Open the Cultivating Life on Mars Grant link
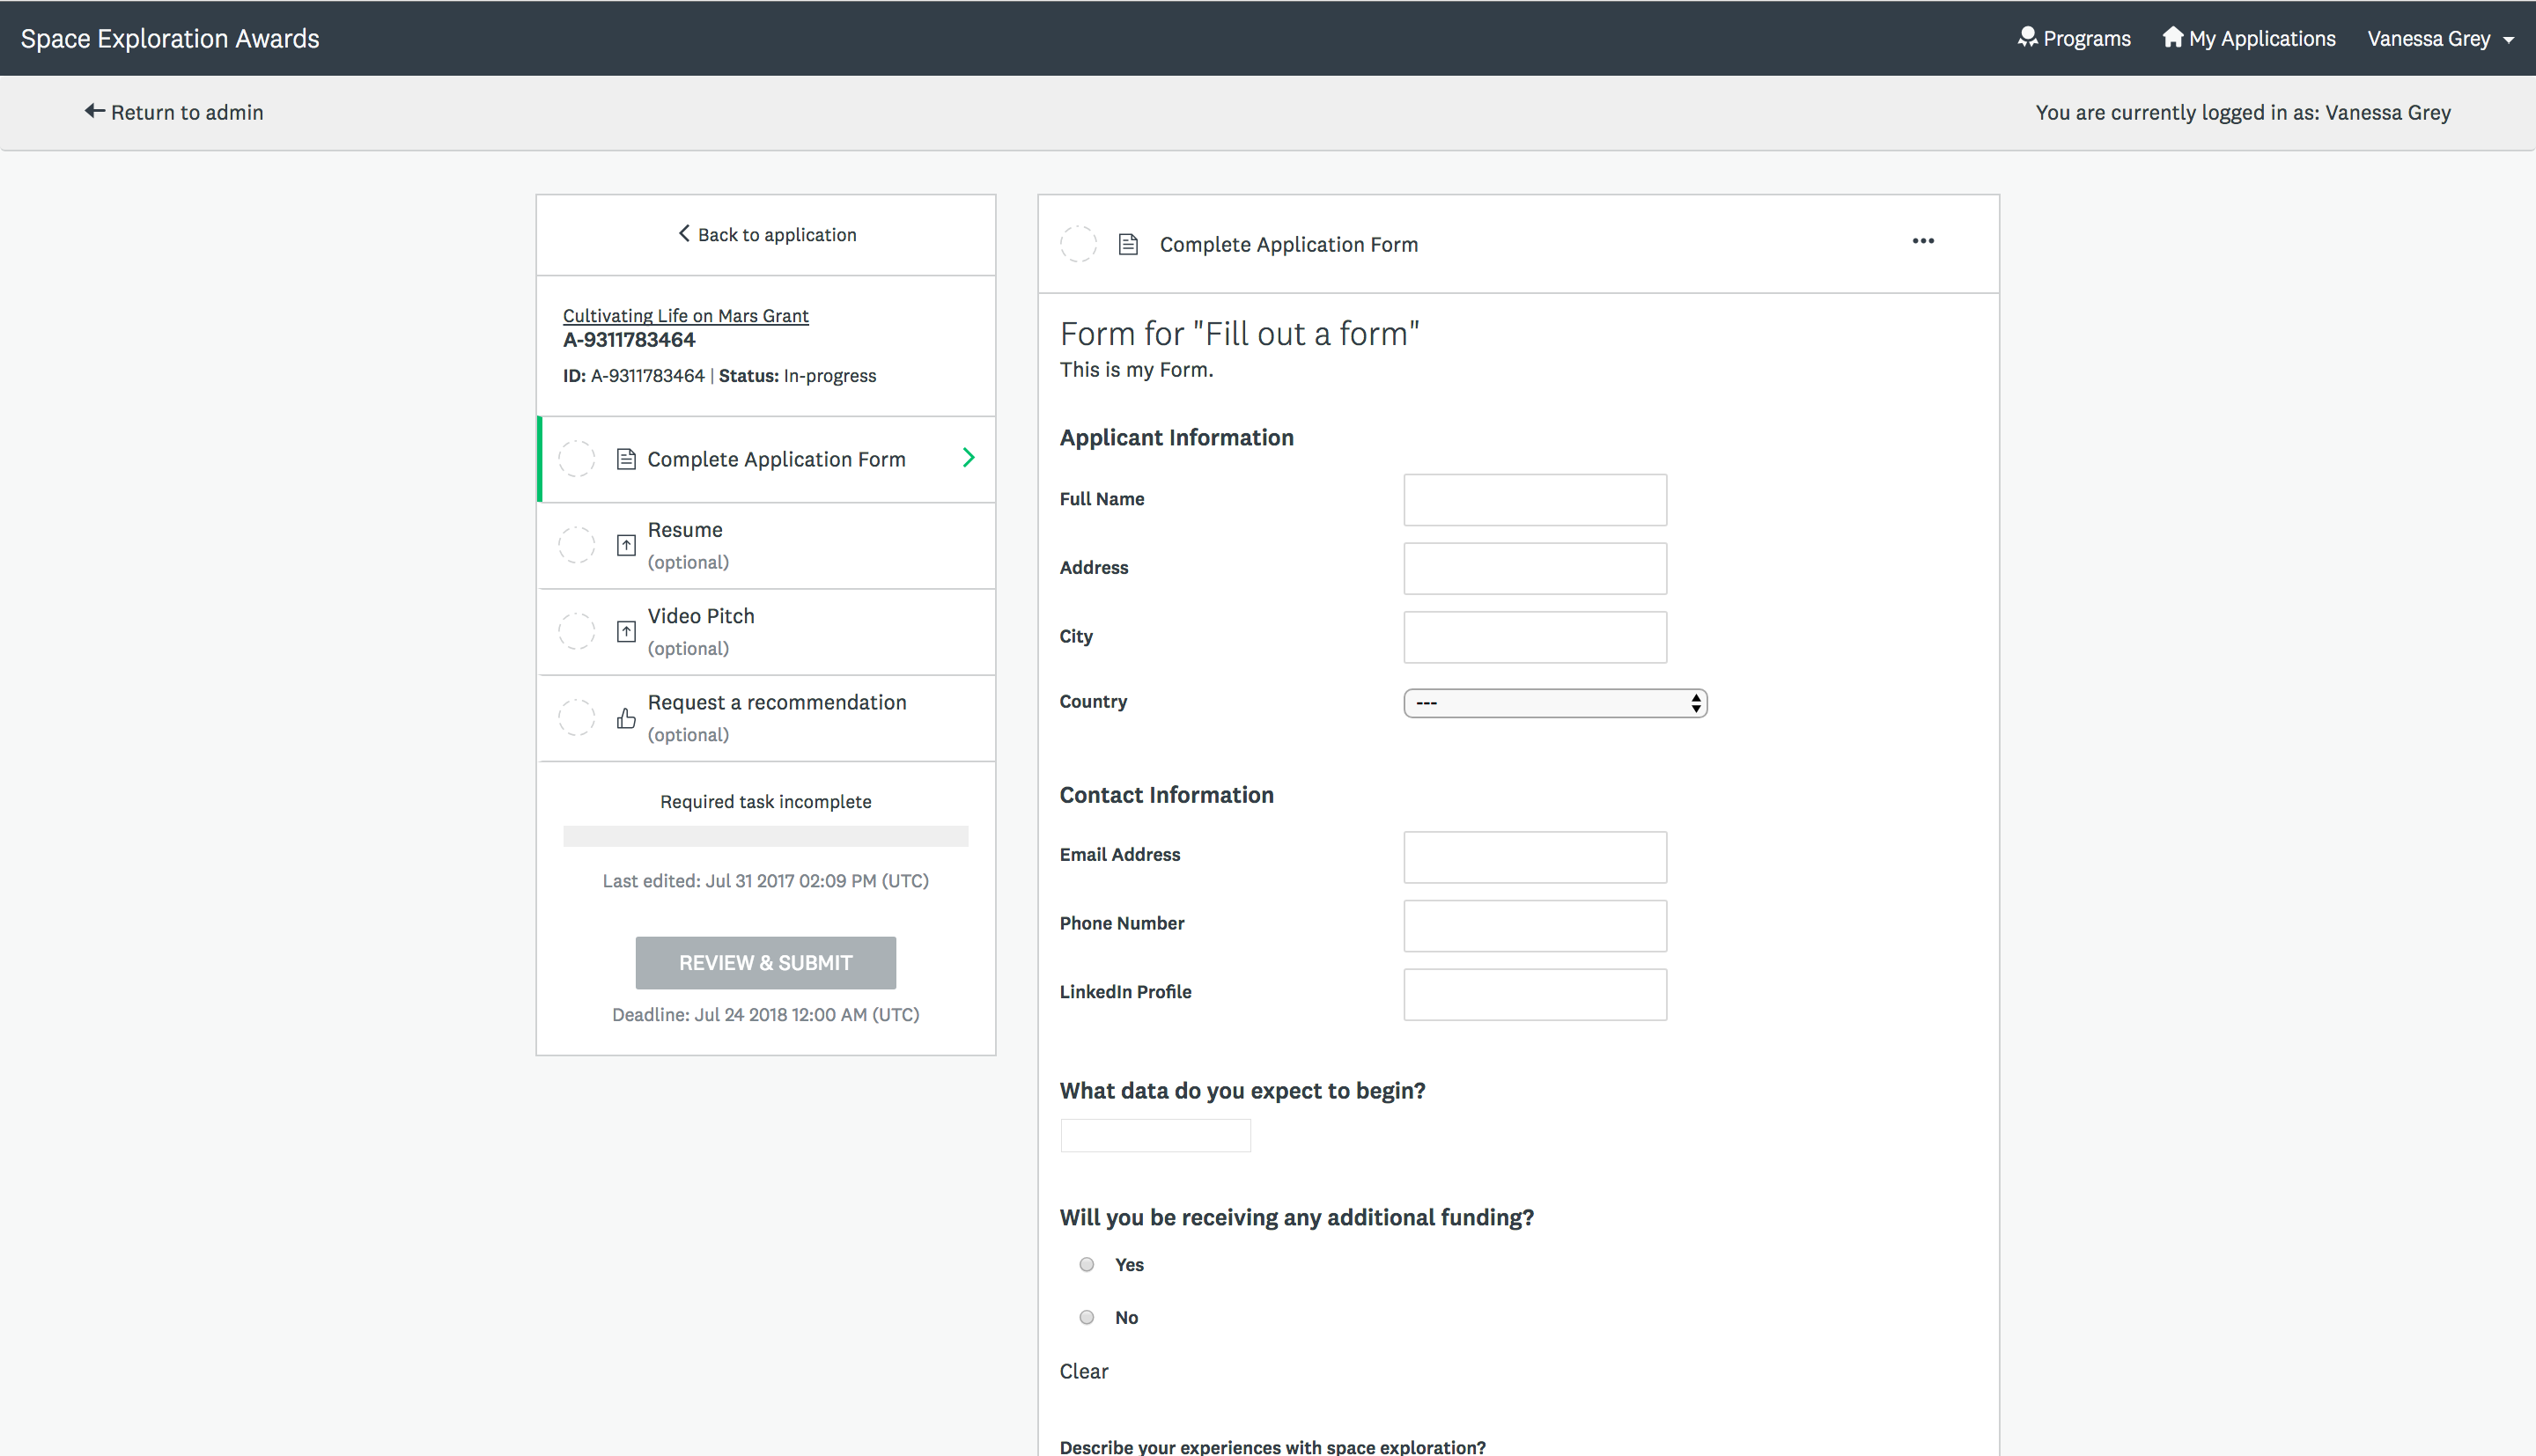 (x=685, y=316)
